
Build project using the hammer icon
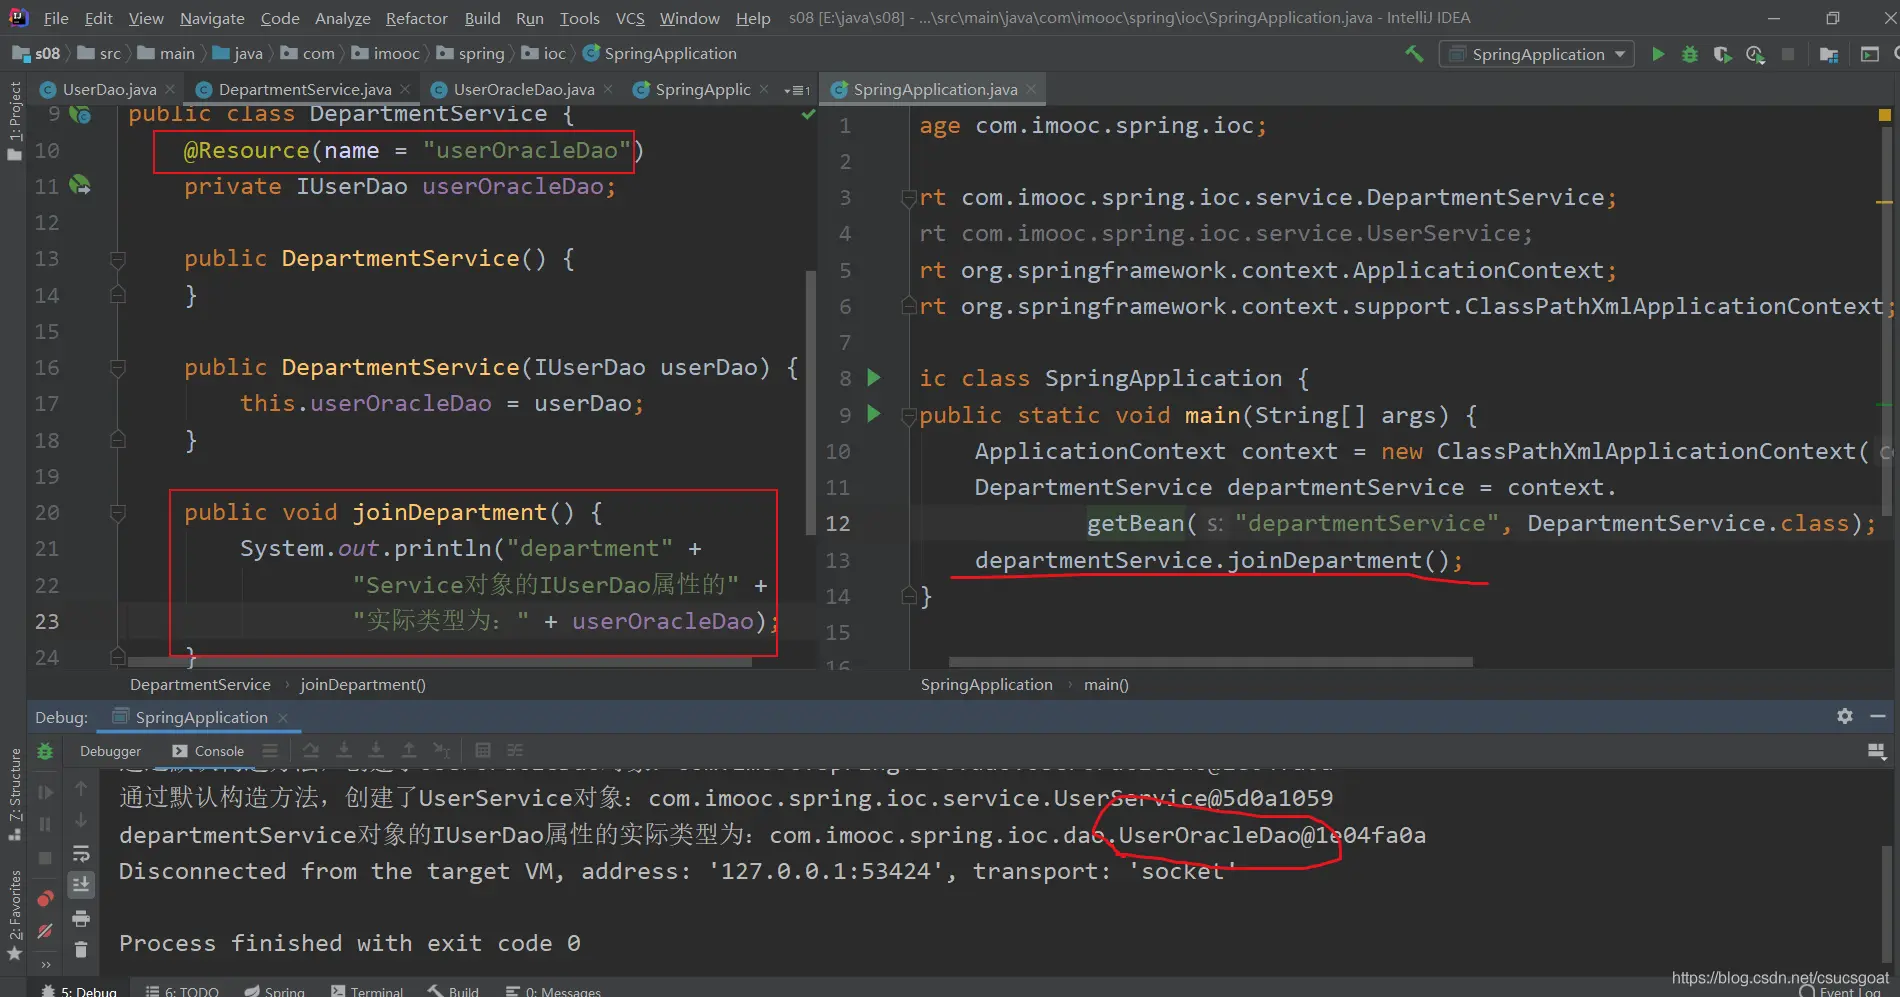click(1414, 54)
